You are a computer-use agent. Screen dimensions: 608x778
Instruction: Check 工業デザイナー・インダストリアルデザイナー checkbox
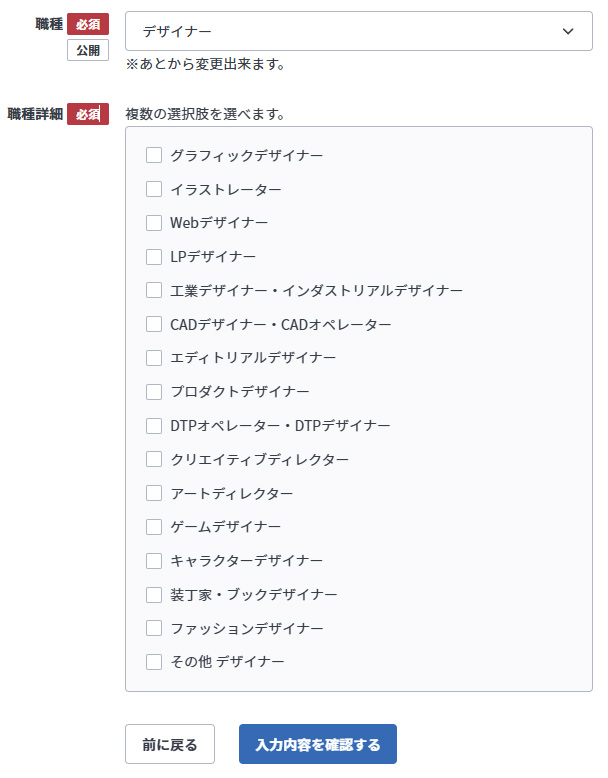tap(154, 290)
